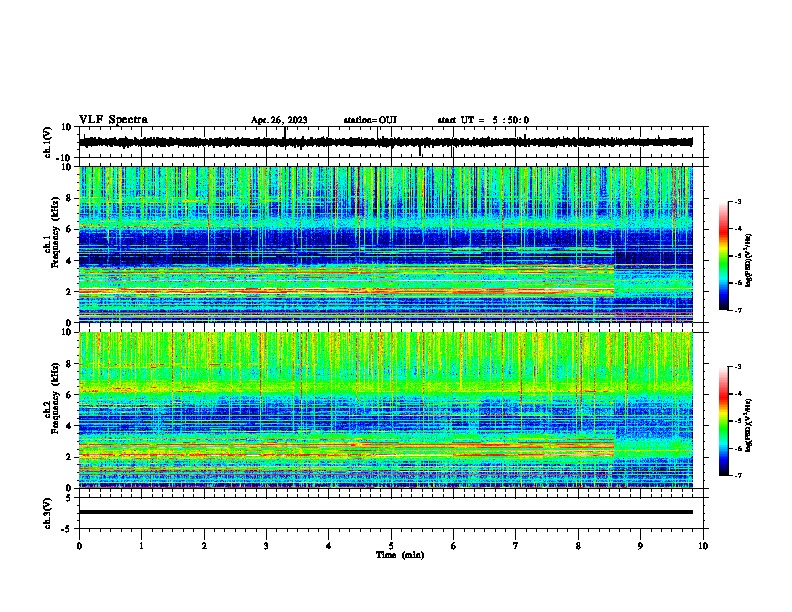The image size is (792, 612).
Task: Click the ch.1(V) waveform axis label
Action: pos(47,142)
